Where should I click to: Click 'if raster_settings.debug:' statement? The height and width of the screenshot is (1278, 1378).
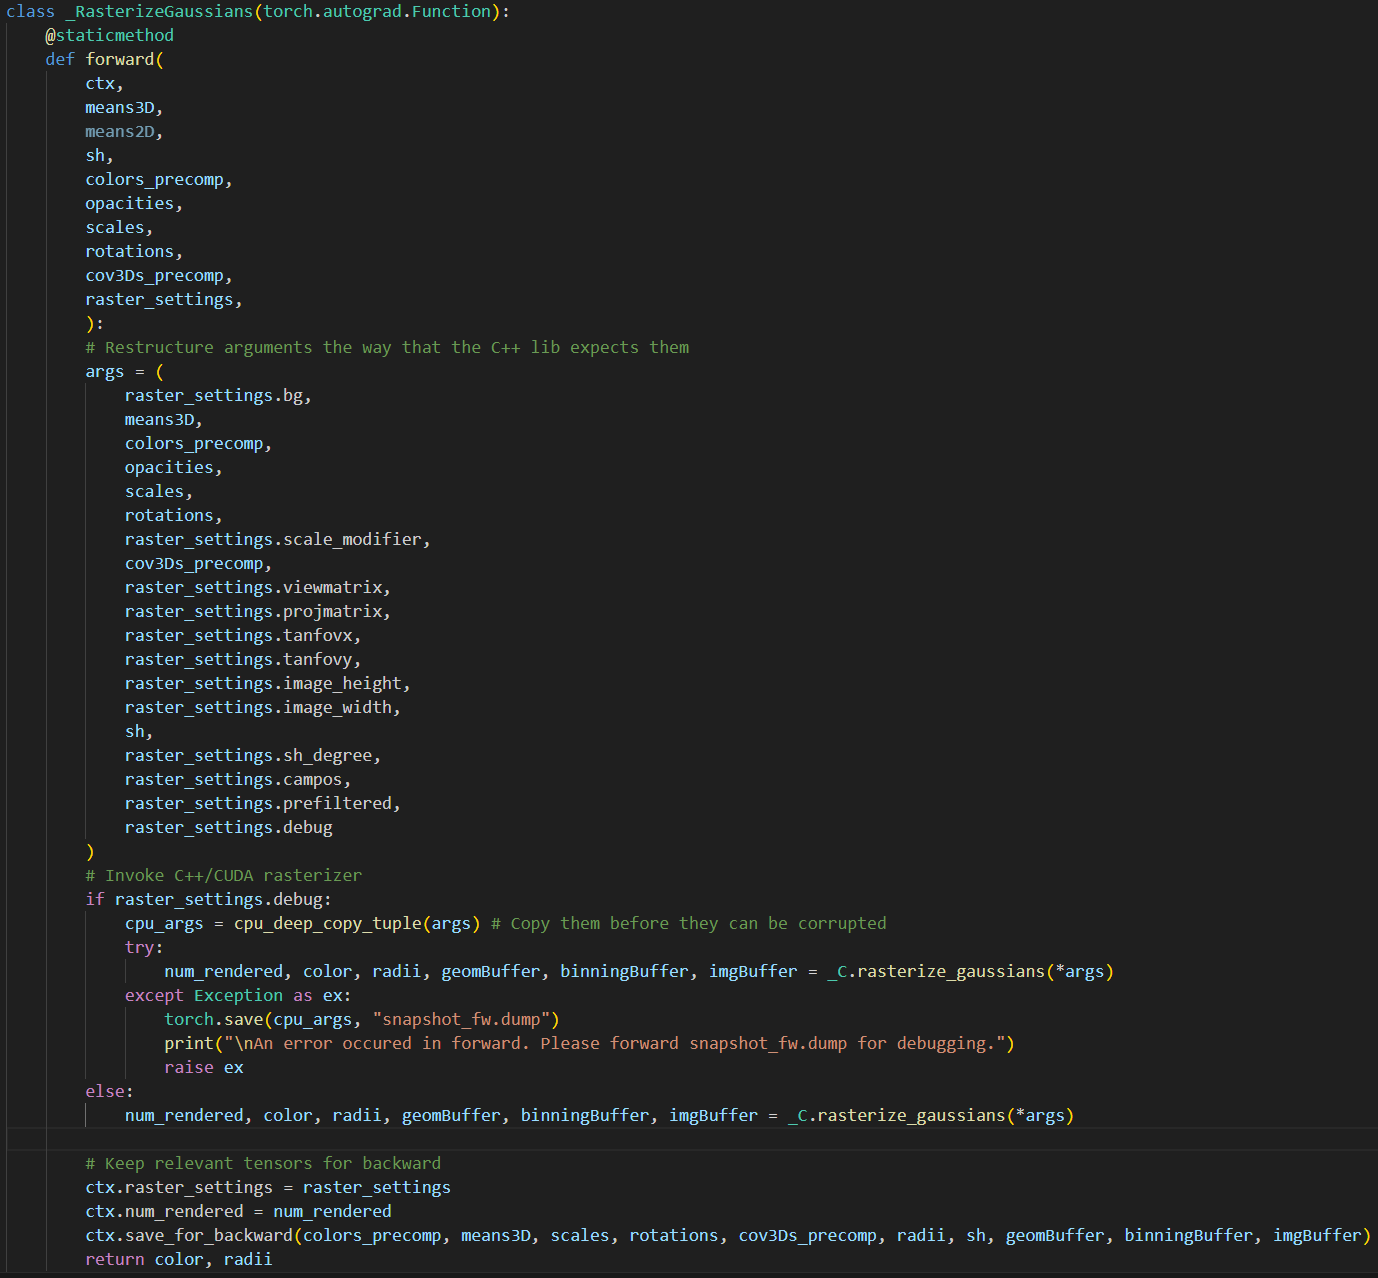click(208, 900)
